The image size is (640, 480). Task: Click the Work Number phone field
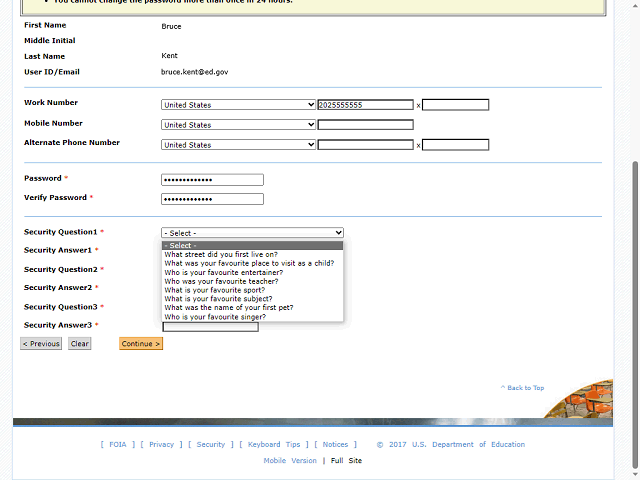tap(366, 105)
